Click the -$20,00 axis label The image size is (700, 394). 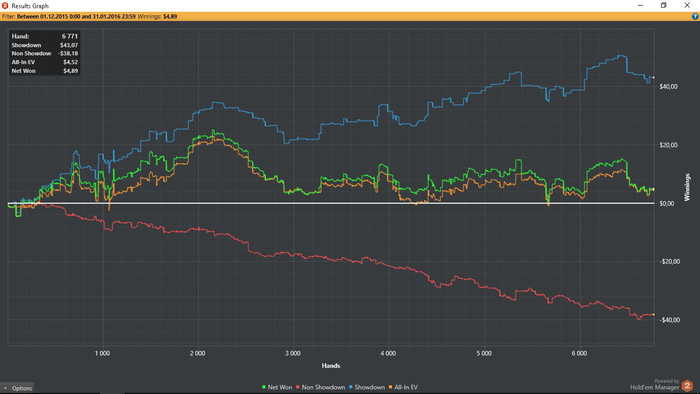tap(669, 261)
